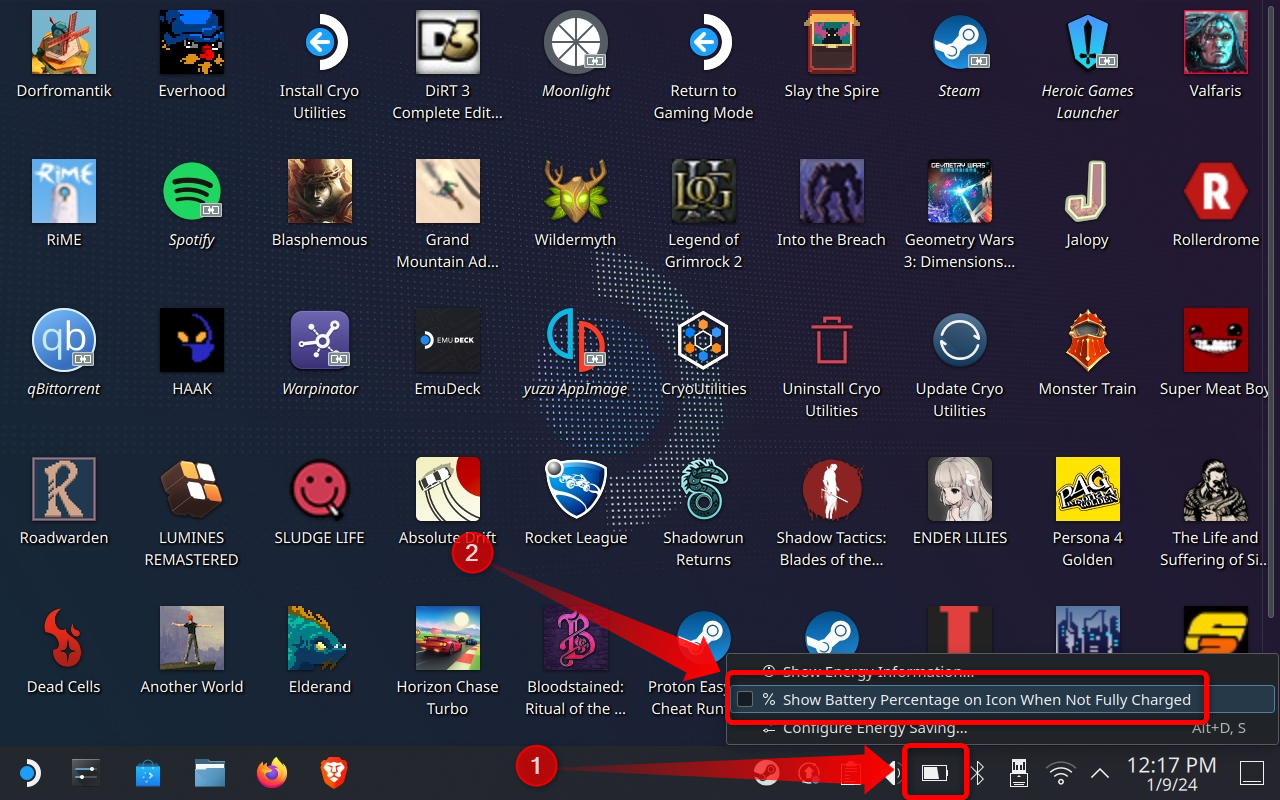
Task: Open Discover software store in taskbar
Action: [x=148, y=773]
